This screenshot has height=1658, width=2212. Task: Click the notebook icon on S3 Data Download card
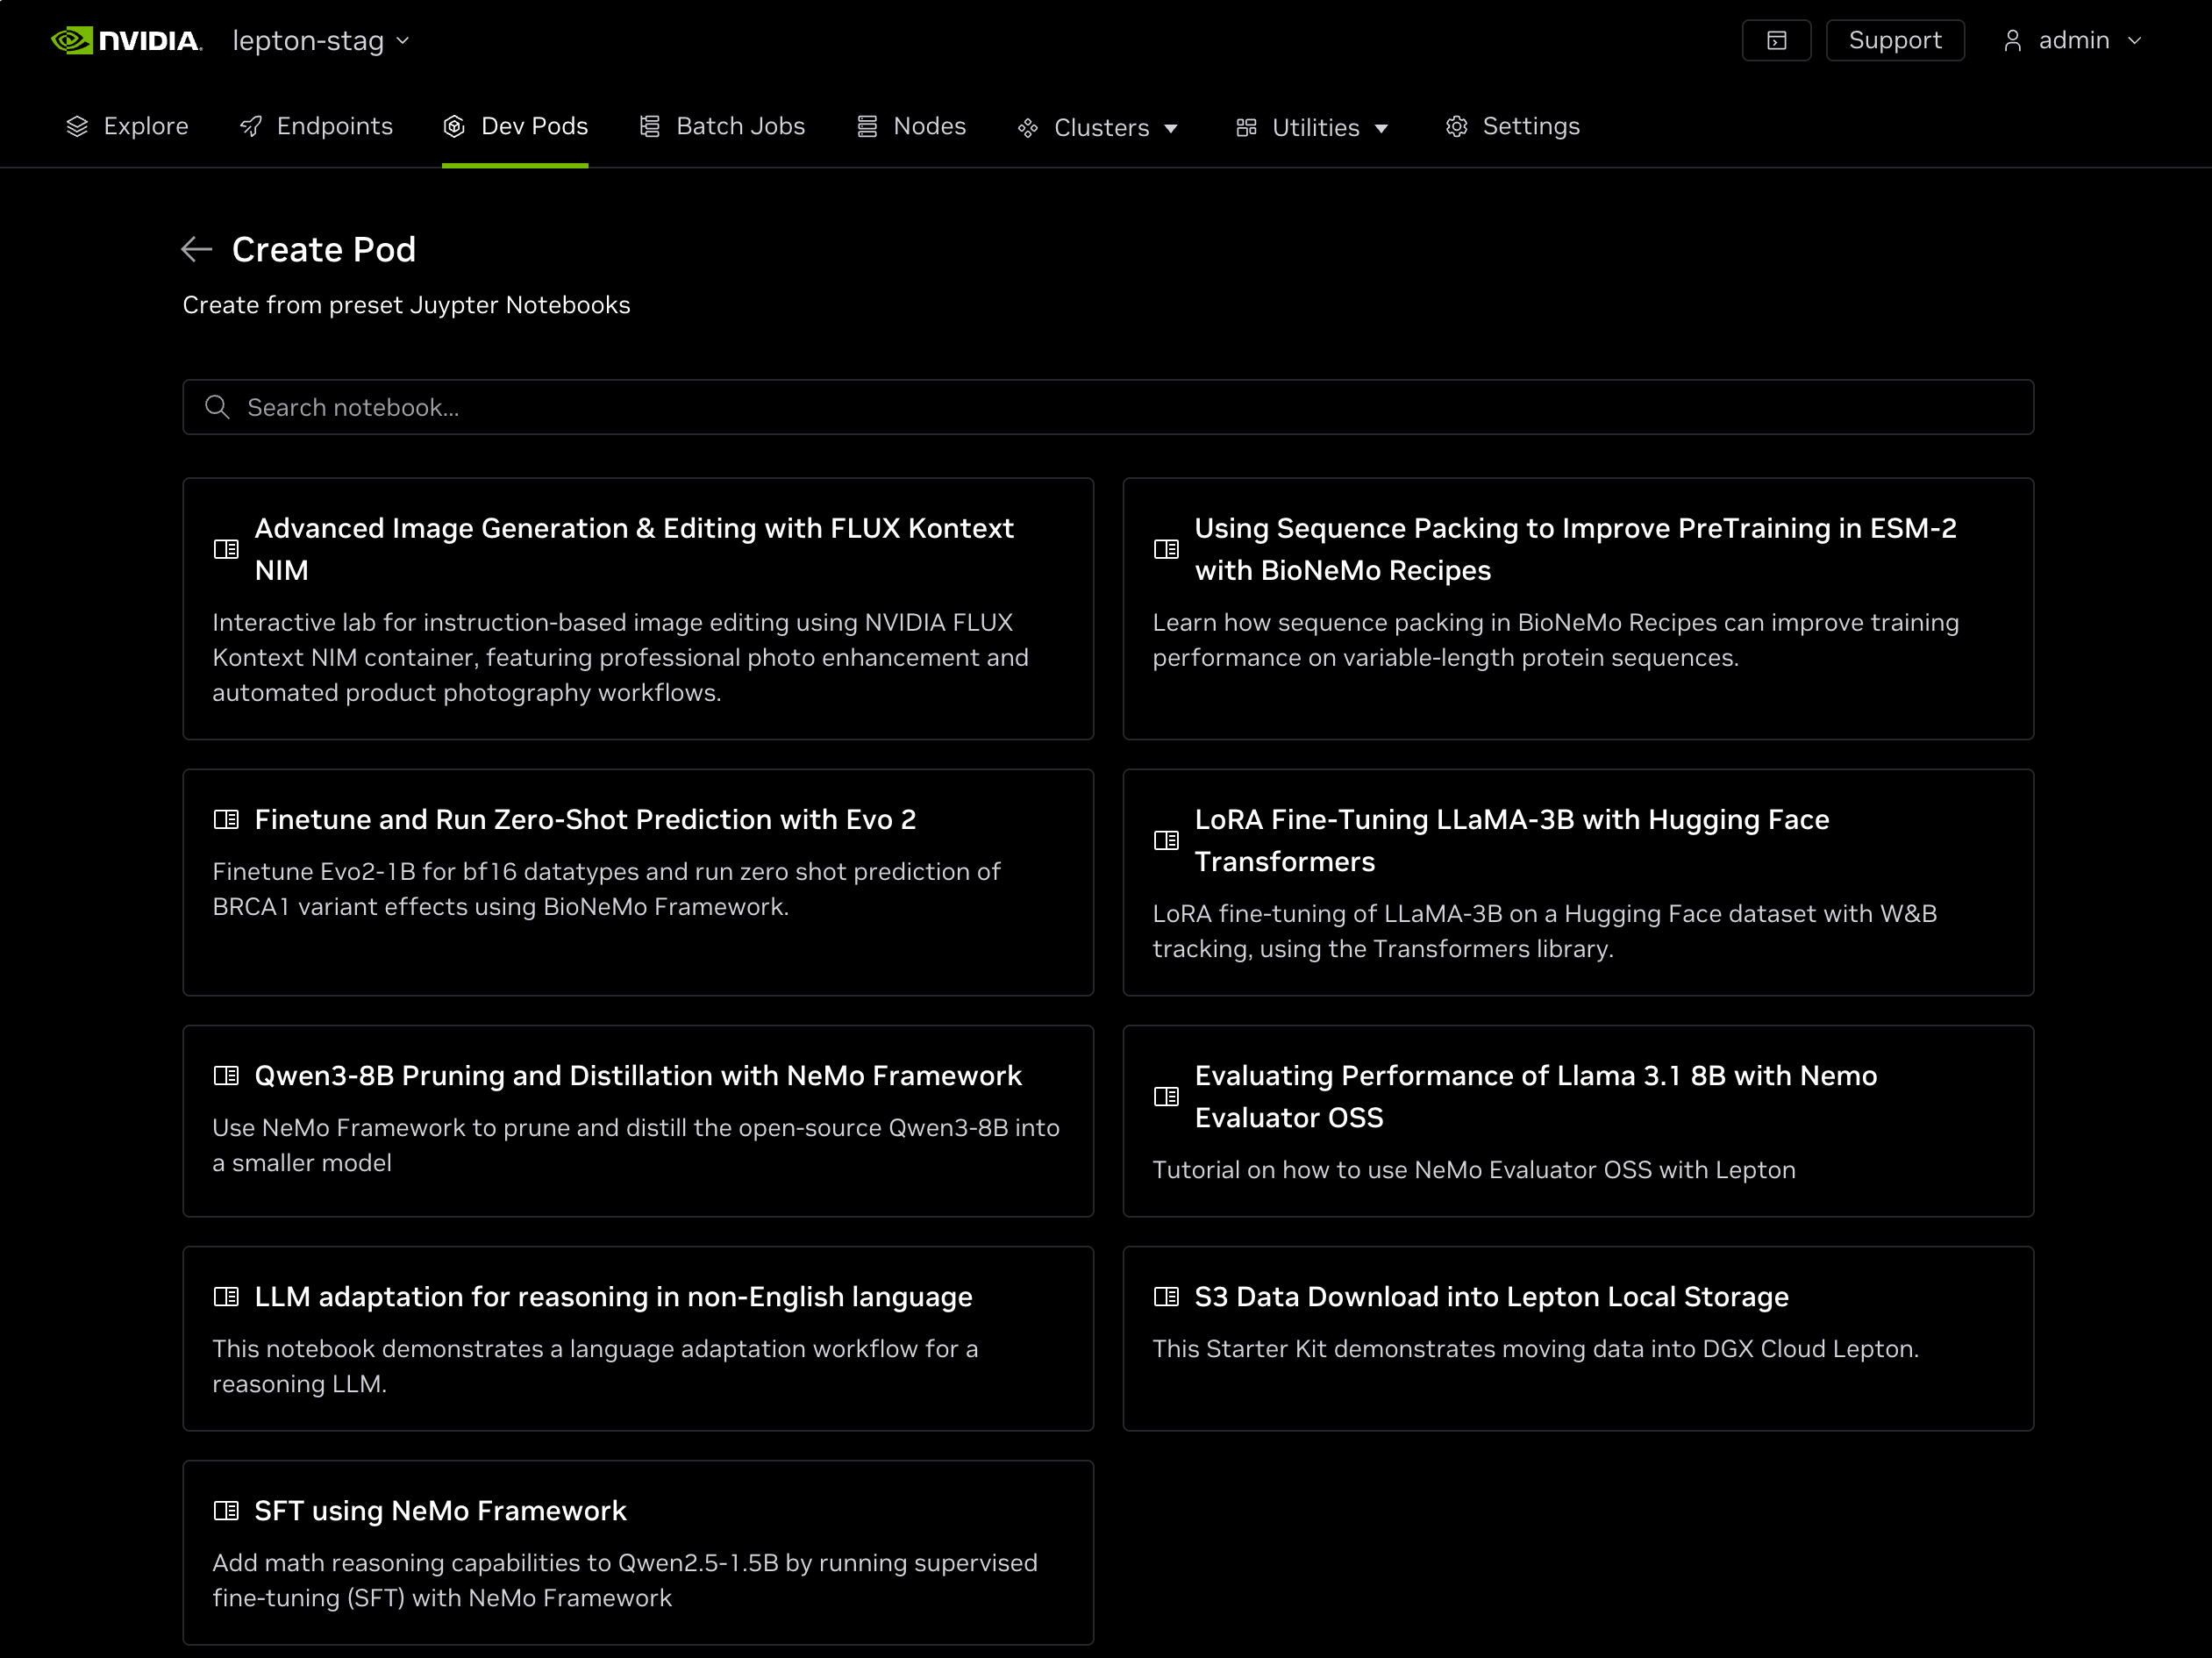pos(1166,1296)
